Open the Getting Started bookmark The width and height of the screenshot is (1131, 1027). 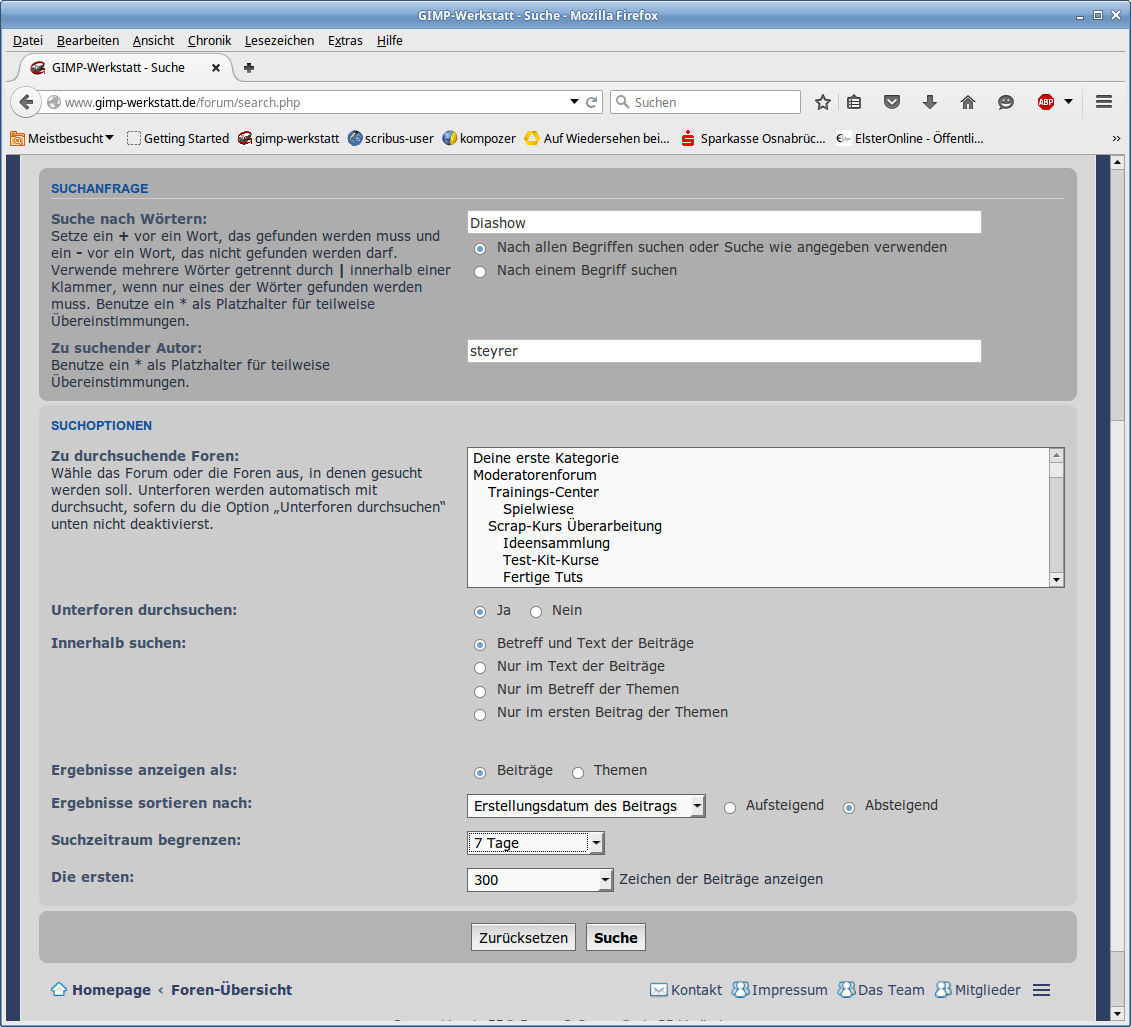[177, 138]
